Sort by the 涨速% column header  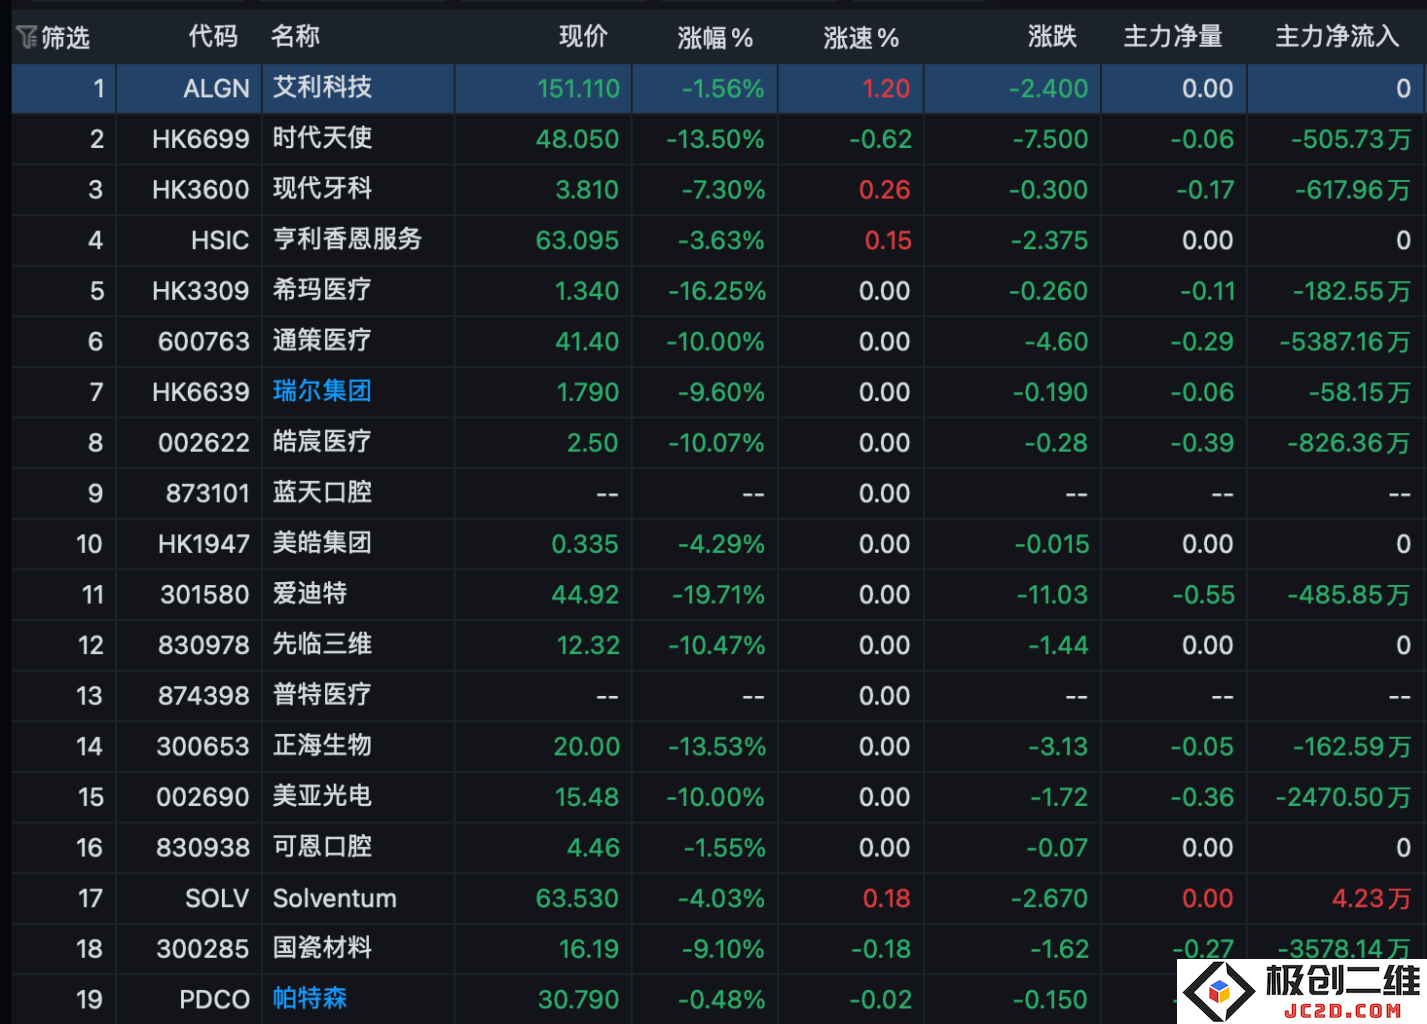(861, 38)
